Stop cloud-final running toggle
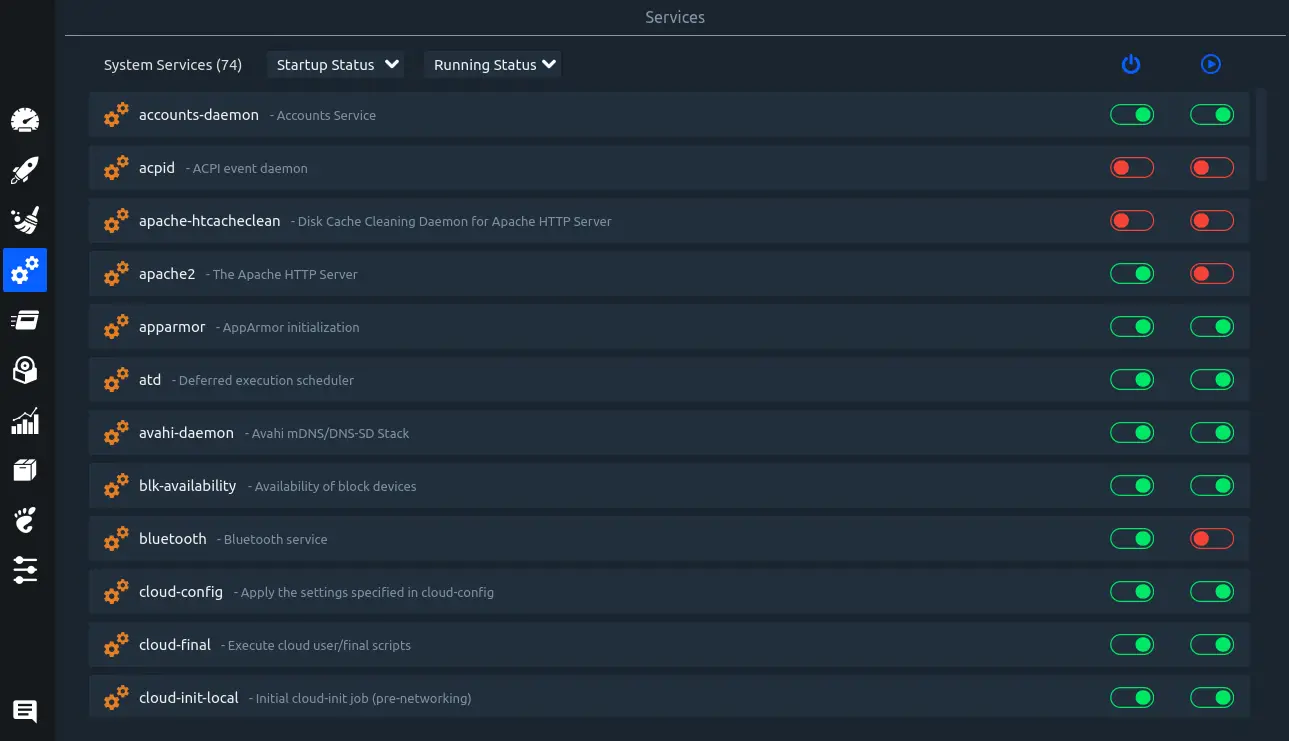The width and height of the screenshot is (1289, 741). click(1212, 645)
